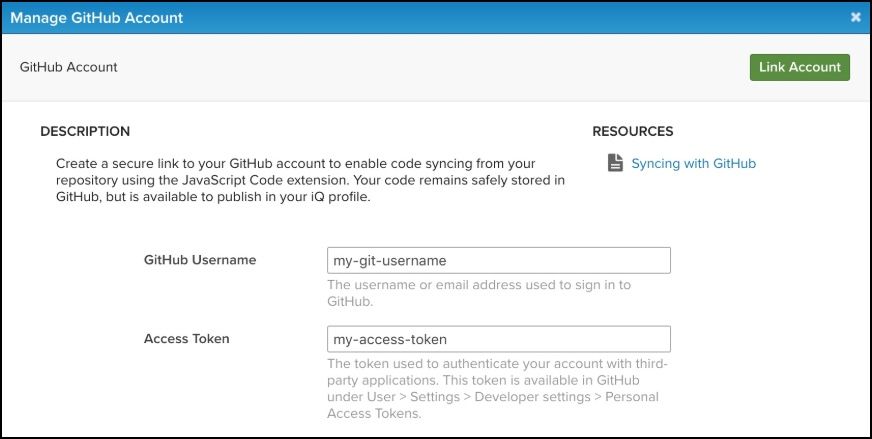Click 'iQ profile' at the description's end
The image size is (872, 439).
(340, 197)
